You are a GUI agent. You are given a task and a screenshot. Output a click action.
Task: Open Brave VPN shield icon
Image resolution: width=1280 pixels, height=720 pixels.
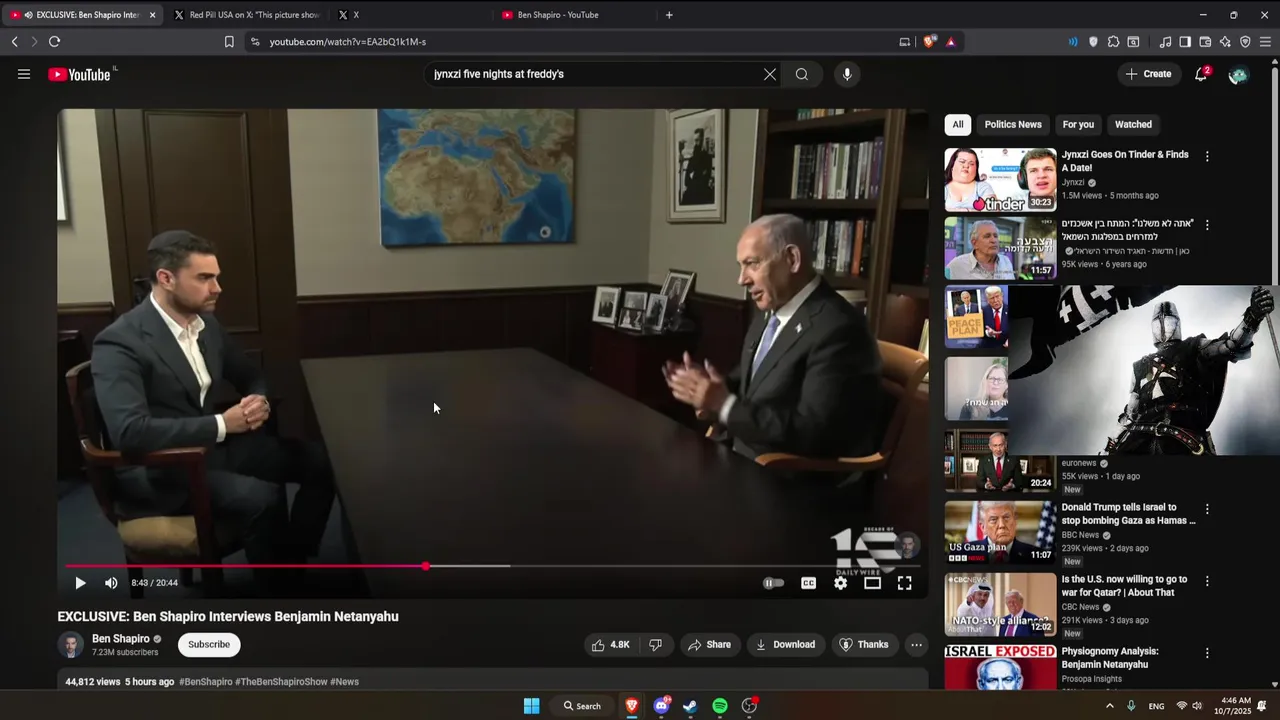click(1245, 42)
